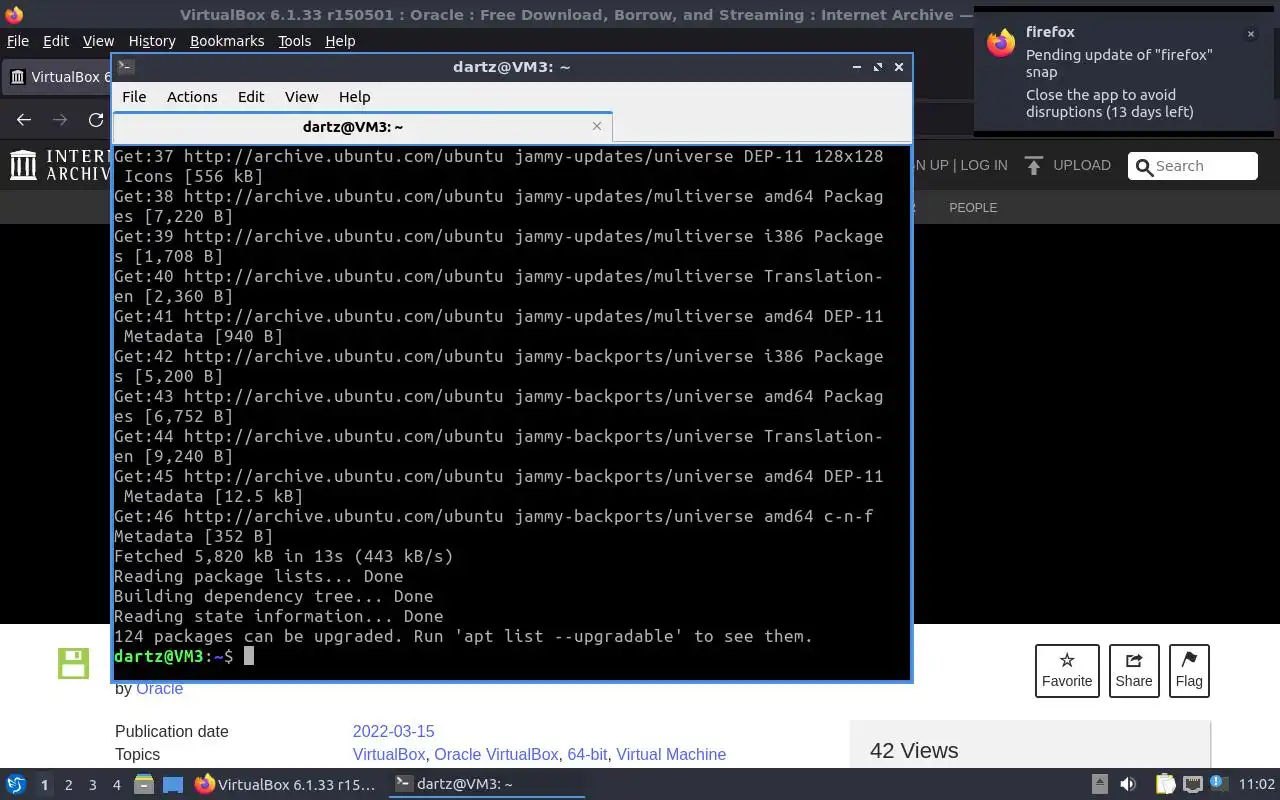
Task: Click the '42 Views' text
Action: point(914,750)
